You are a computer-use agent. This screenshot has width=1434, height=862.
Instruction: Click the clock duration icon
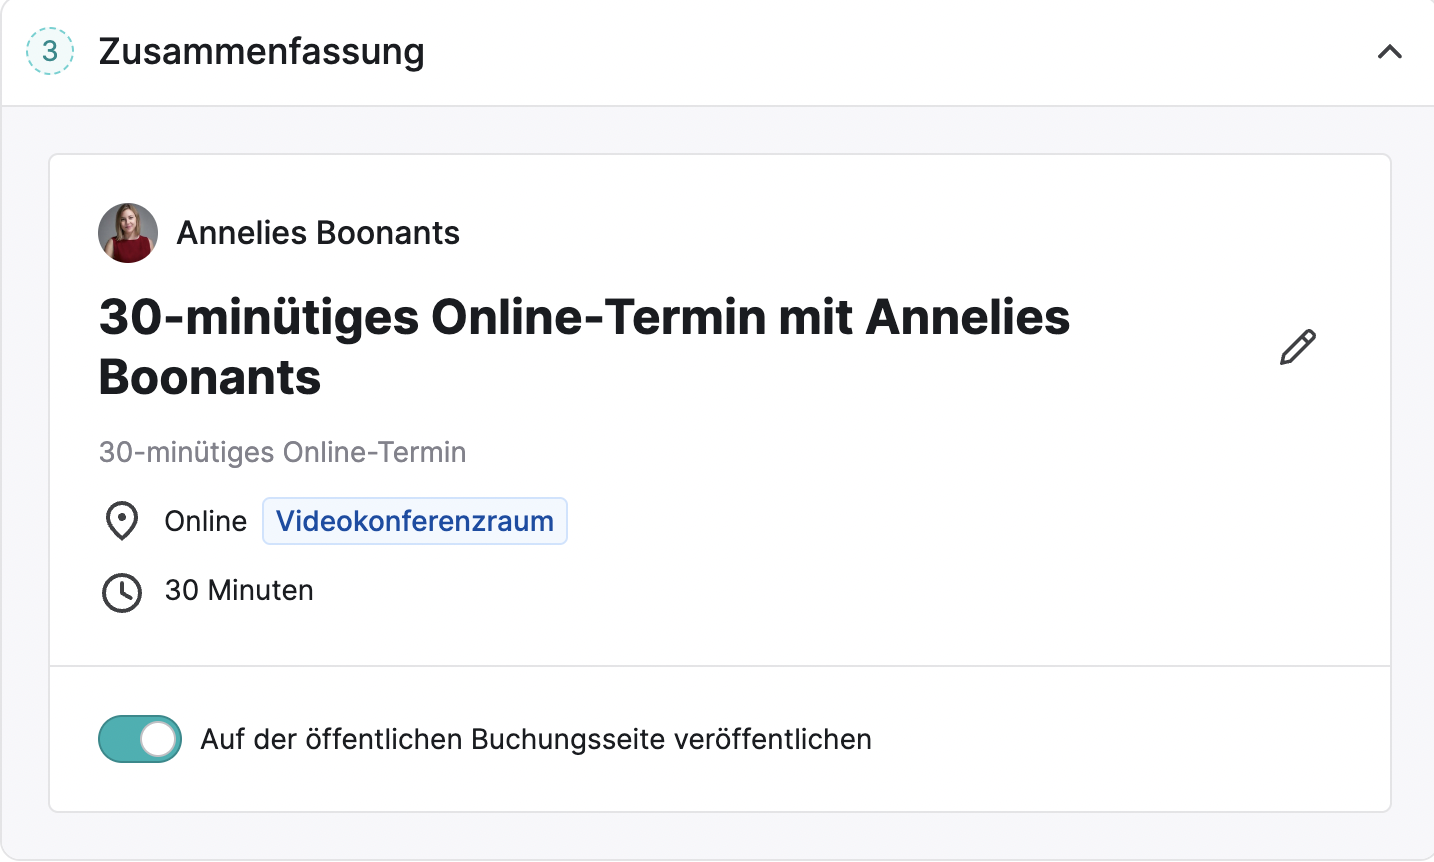[122, 592]
